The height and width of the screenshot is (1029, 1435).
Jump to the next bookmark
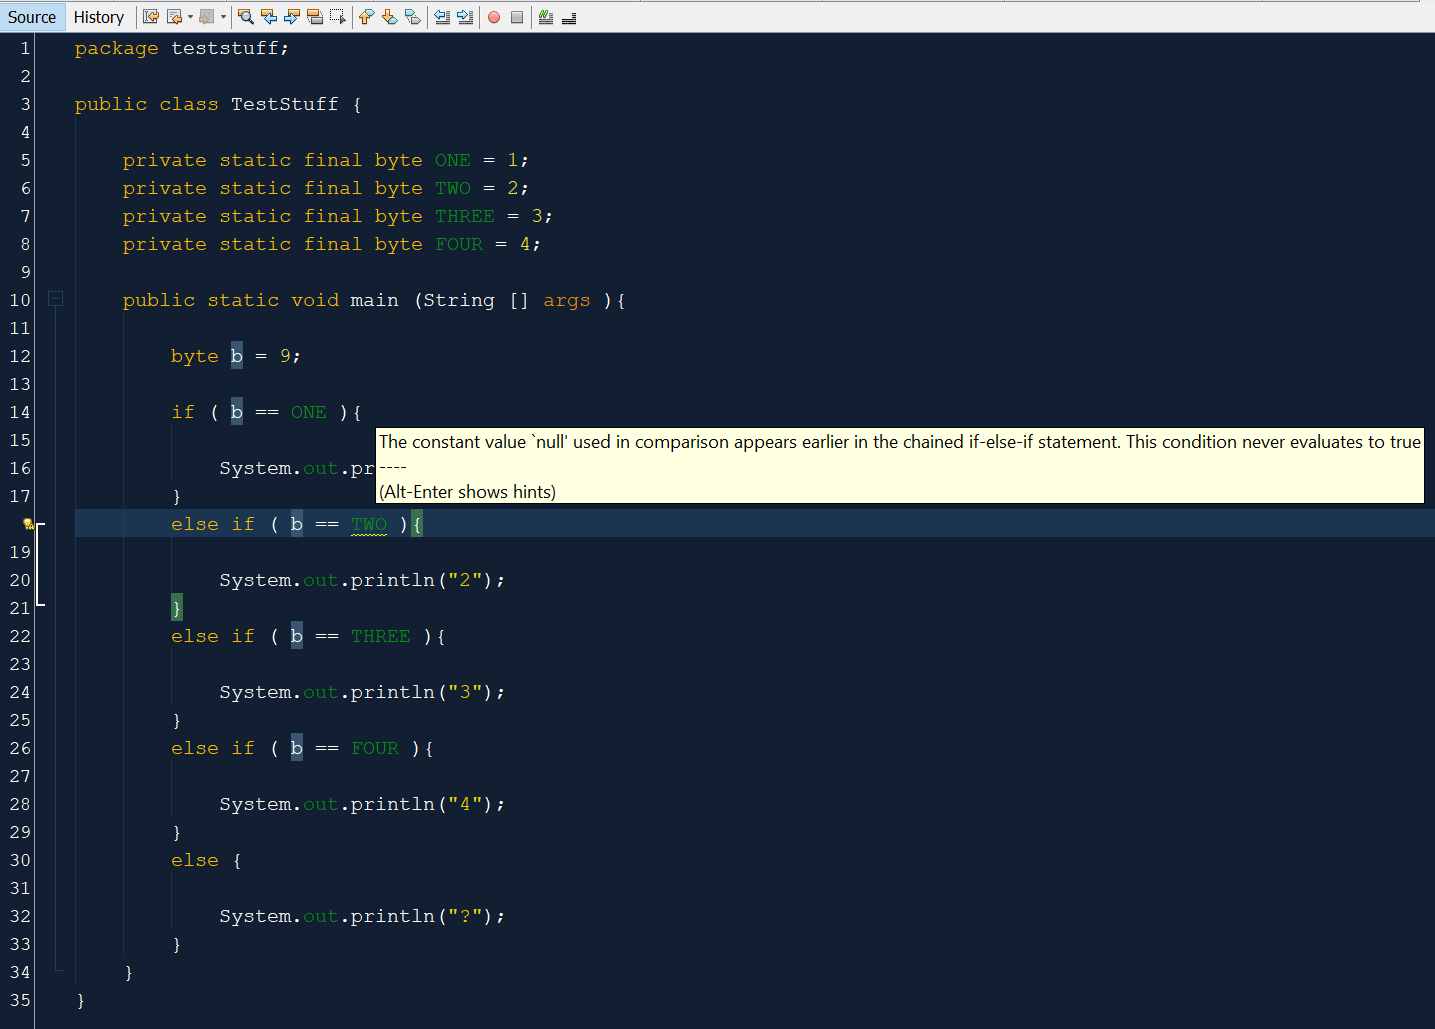[x=389, y=17]
